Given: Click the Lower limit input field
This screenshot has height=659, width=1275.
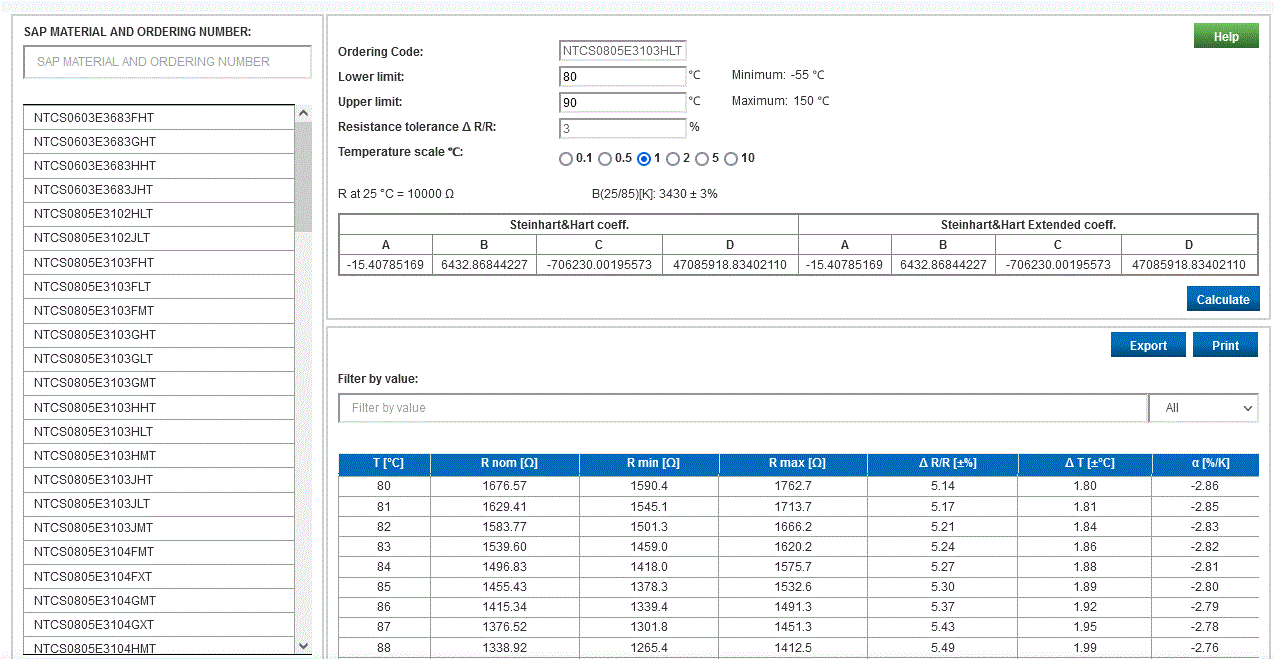Looking at the screenshot, I should tap(622, 76).
